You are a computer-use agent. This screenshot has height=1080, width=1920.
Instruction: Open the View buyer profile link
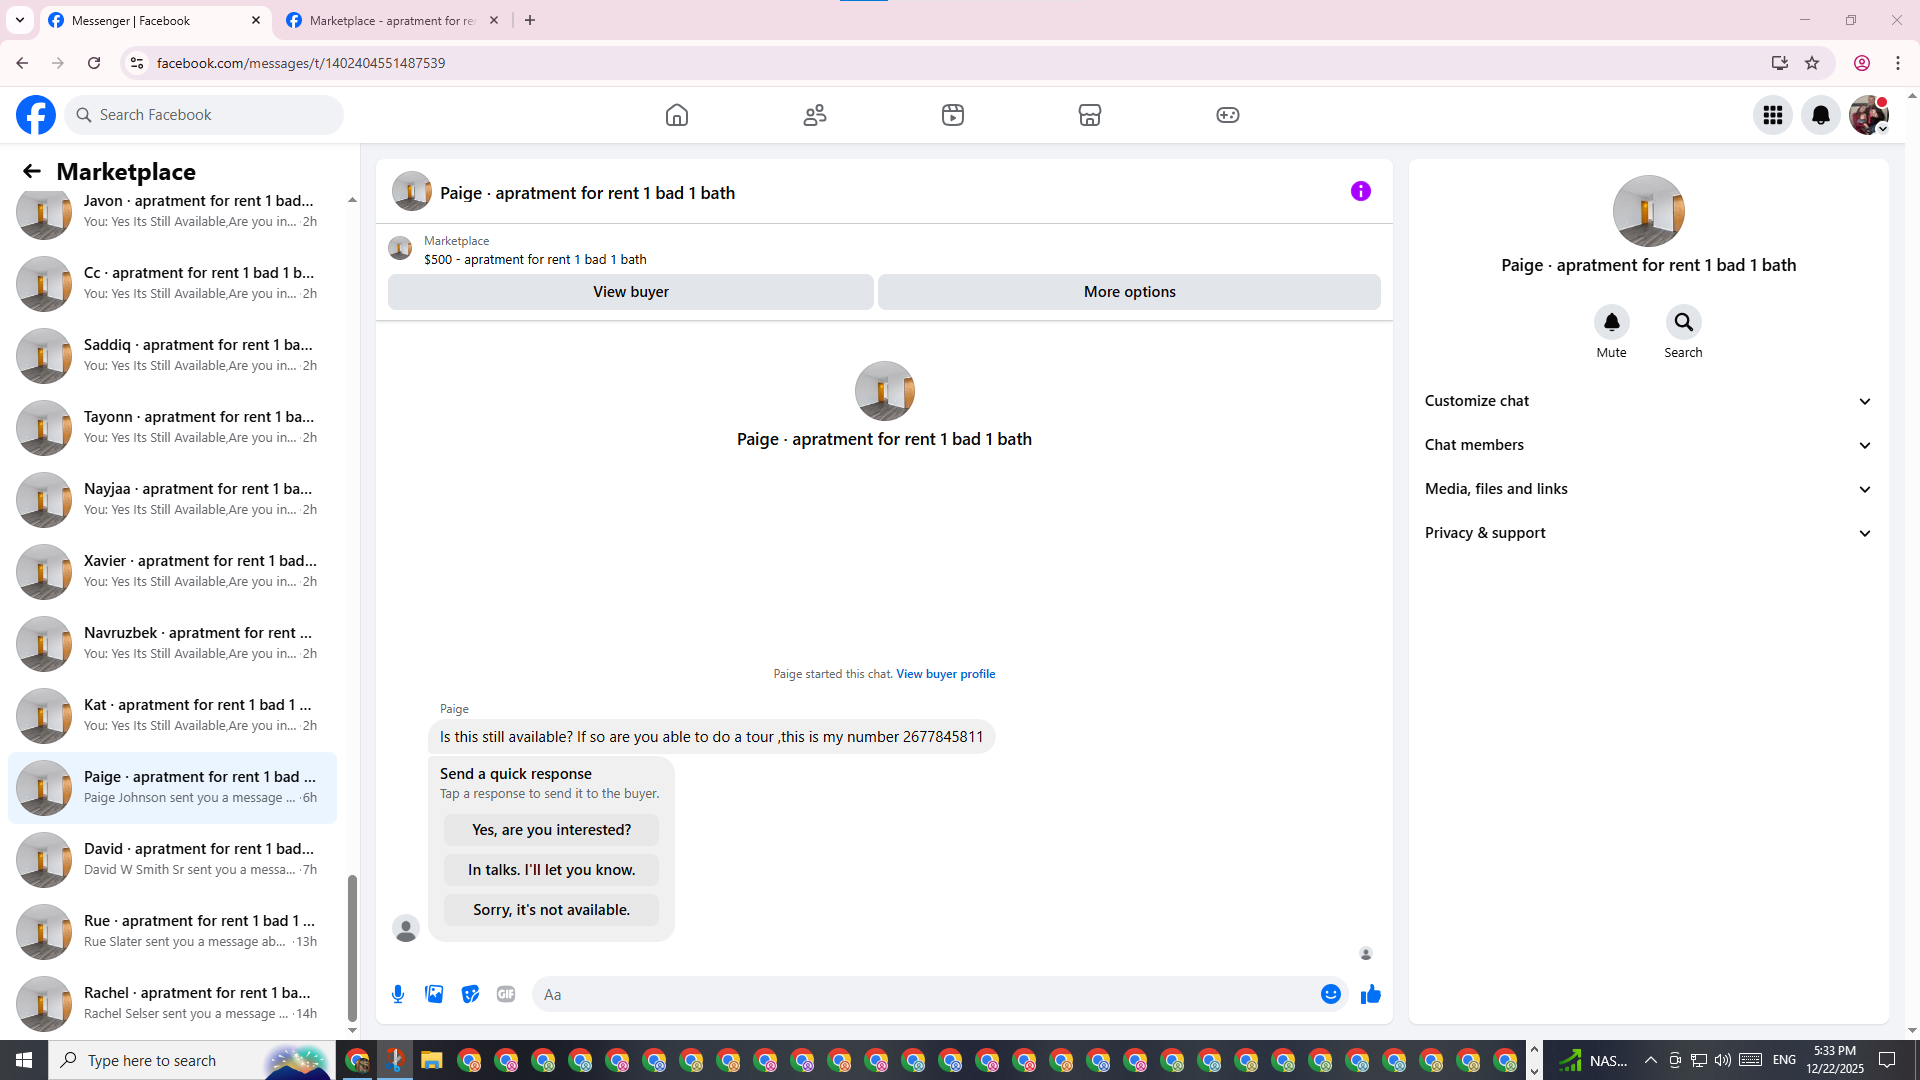pyautogui.click(x=945, y=674)
